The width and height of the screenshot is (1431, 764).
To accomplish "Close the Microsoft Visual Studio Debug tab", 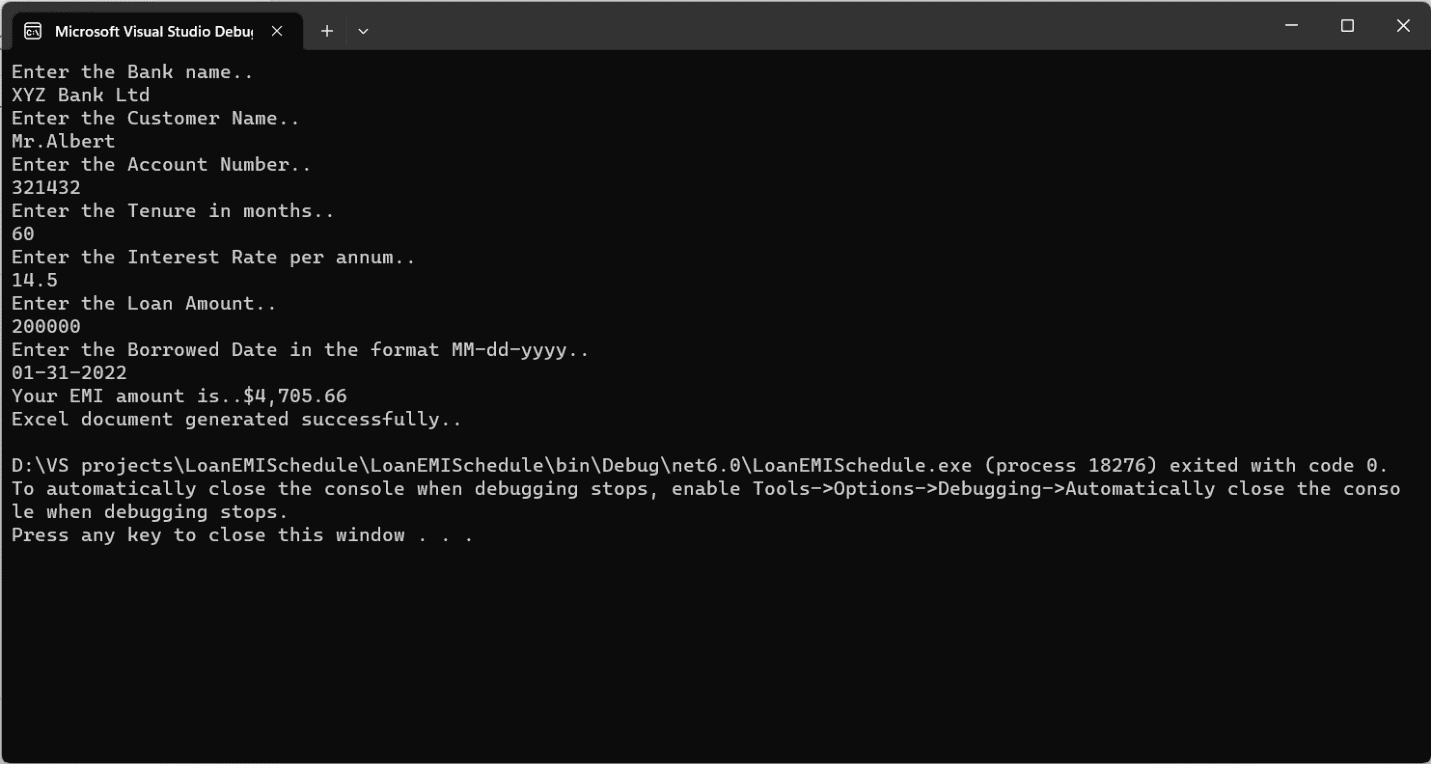I will (x=277, y=31).
